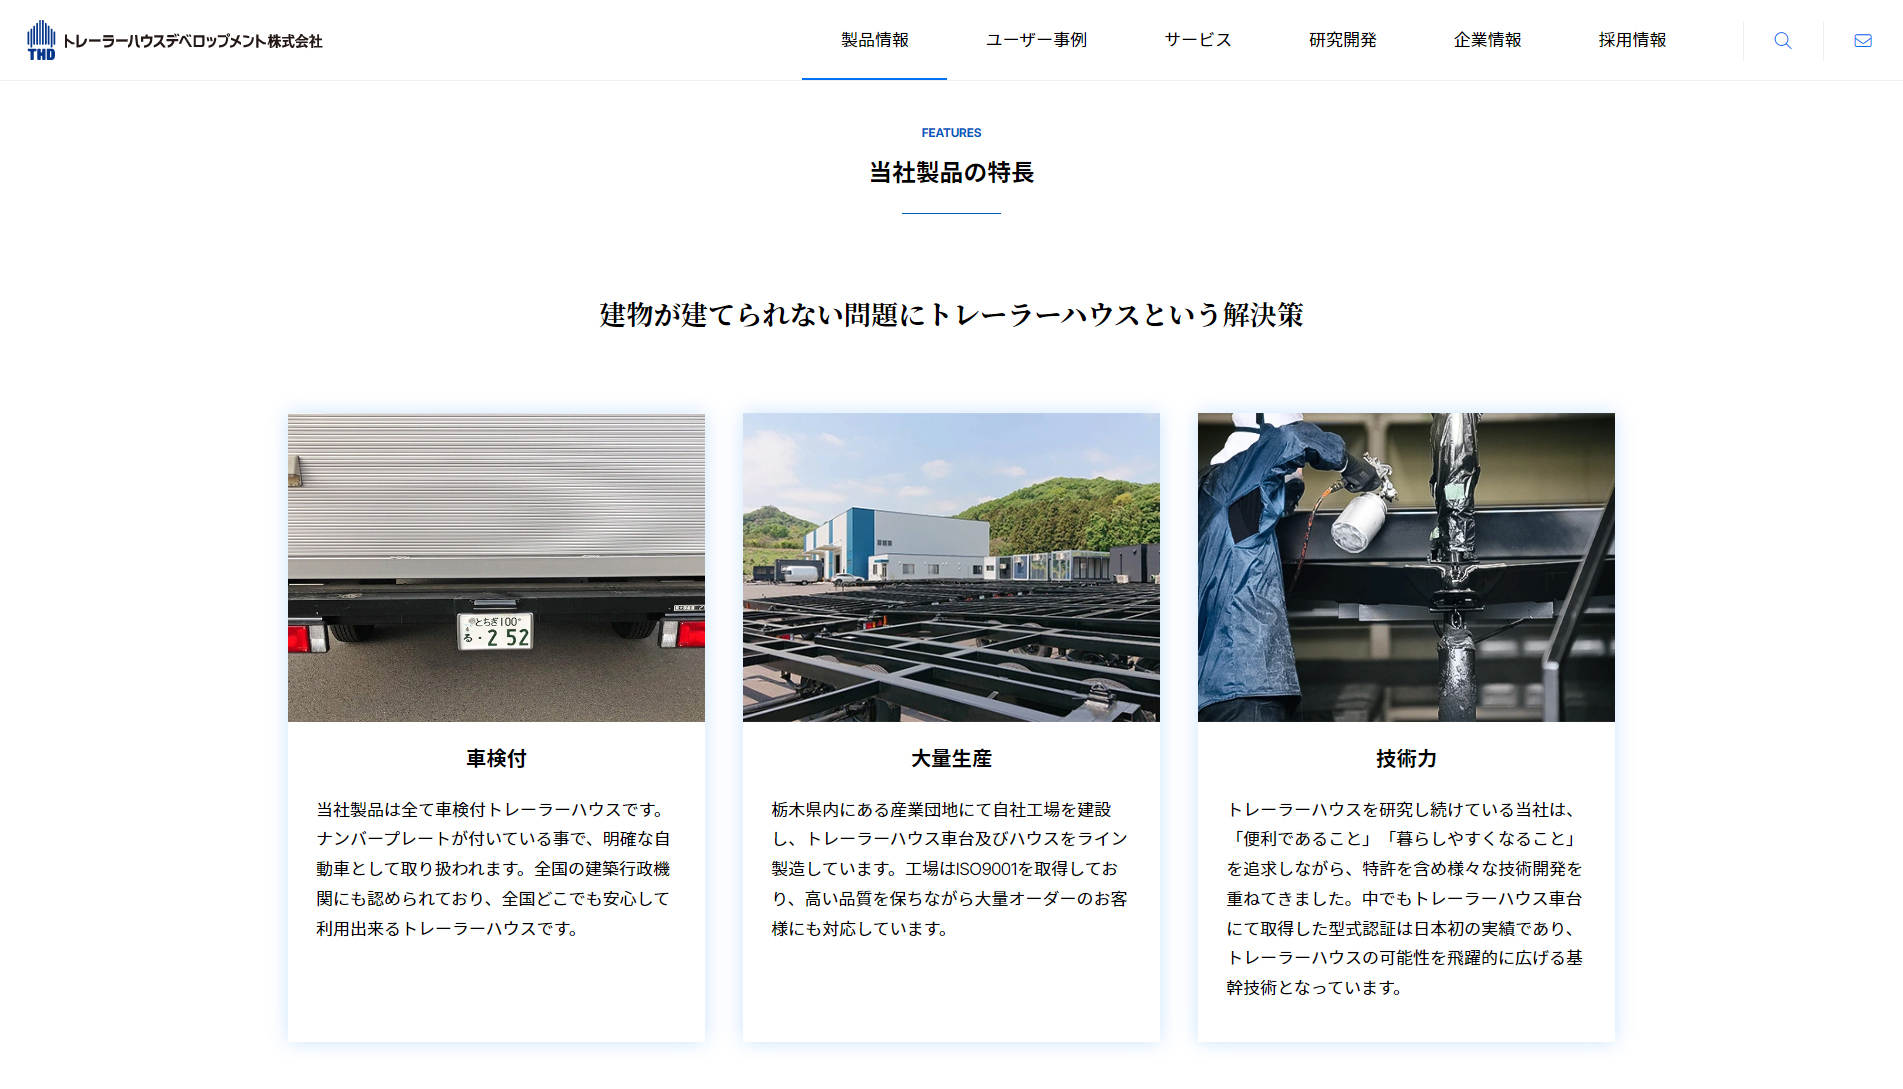Viewport: 1903px width, 1089px height.
Task: Click the 当社製品の特長 section title
Action: [951, 173]
